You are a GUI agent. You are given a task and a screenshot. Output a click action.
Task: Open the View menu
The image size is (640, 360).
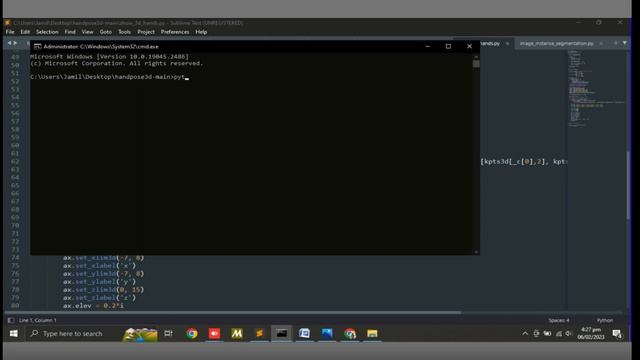[x=87, y=32]
